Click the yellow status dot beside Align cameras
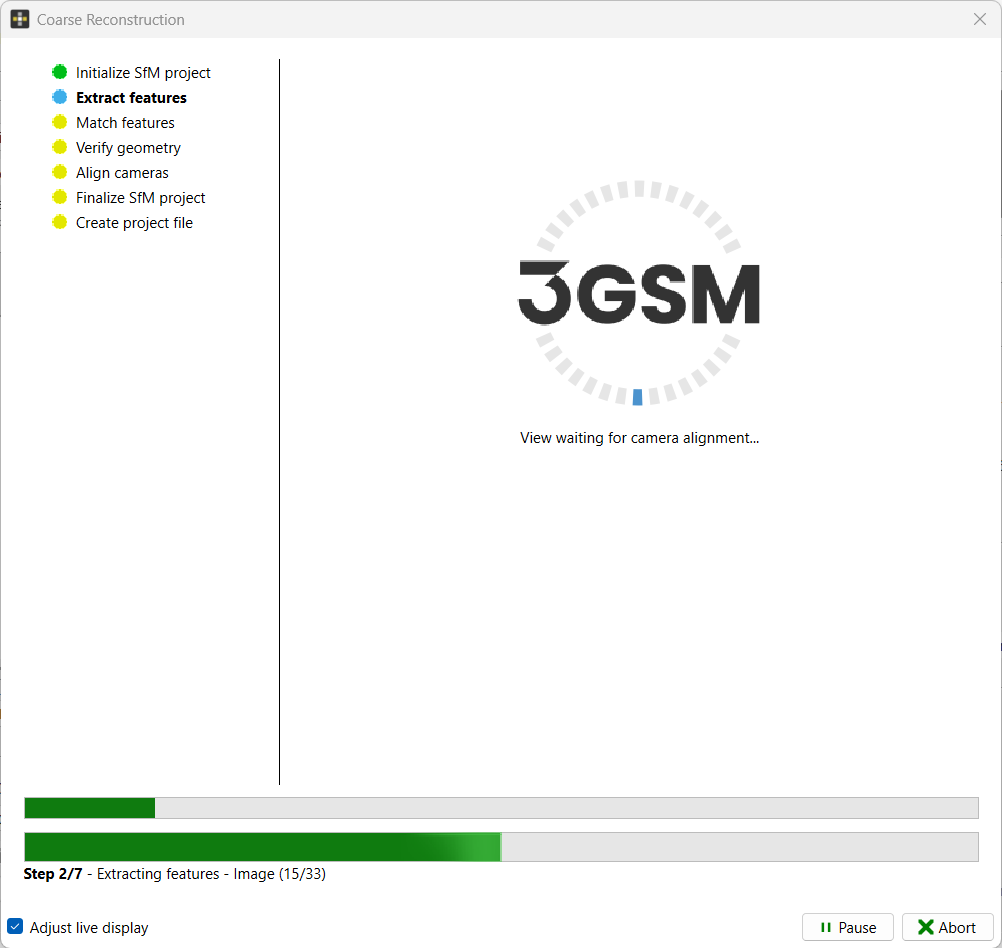1002x948 pixels. click(59, 172)
